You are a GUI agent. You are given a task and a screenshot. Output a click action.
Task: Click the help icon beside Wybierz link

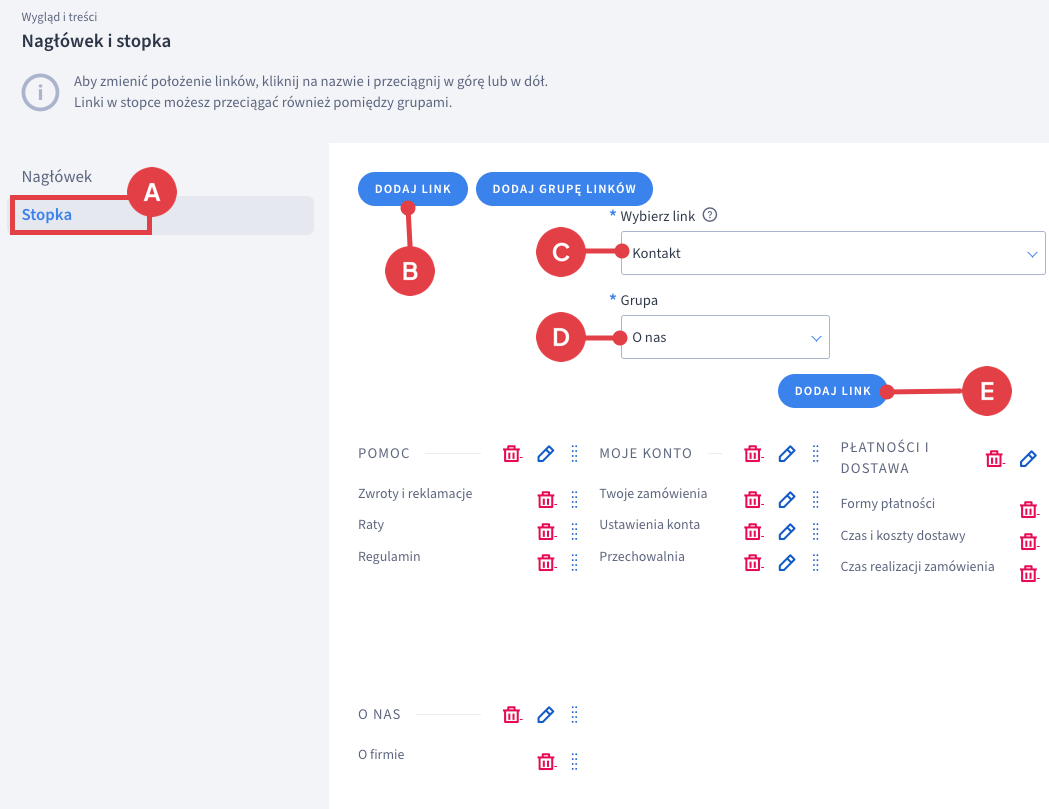tap(710, 215)
